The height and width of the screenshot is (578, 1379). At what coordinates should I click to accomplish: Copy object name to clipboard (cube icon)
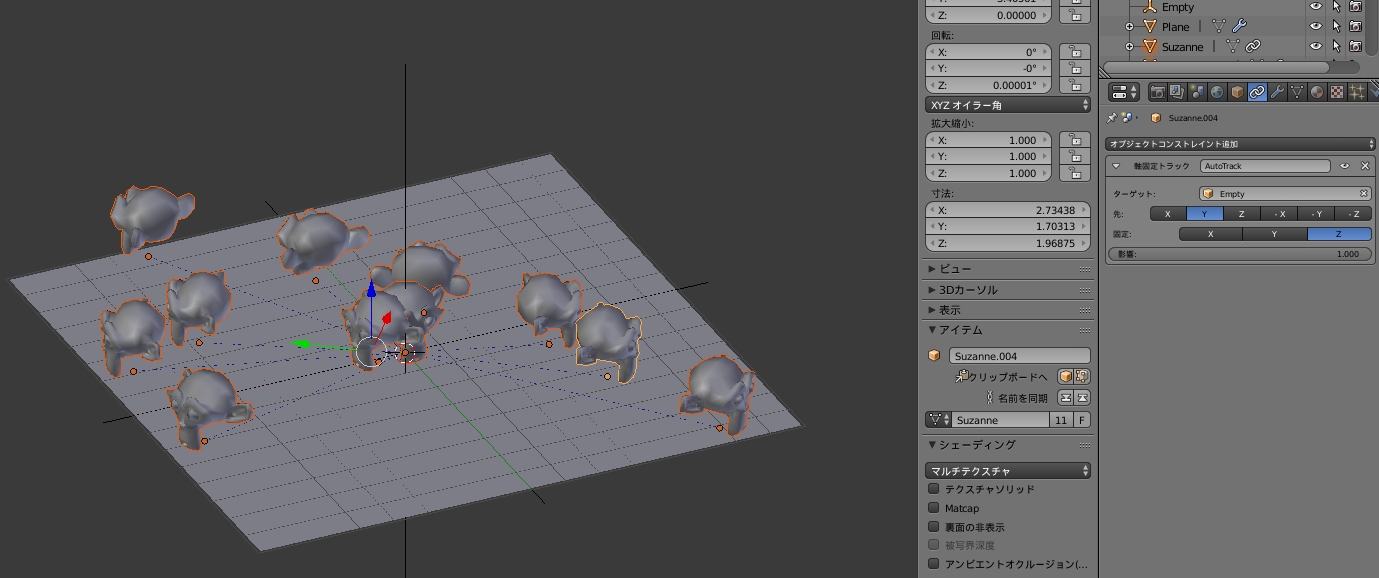(x=1066, y=376)
